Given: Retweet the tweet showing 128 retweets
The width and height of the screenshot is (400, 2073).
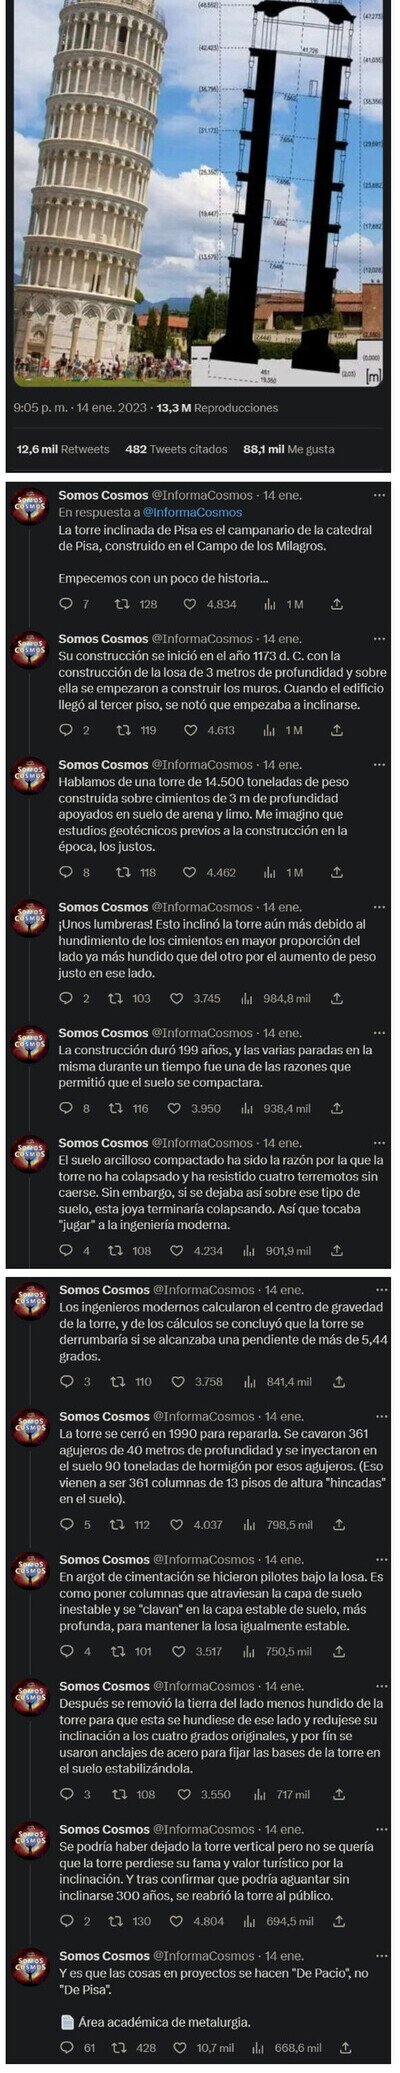Looking at the screenshot, I should (122, 604).
